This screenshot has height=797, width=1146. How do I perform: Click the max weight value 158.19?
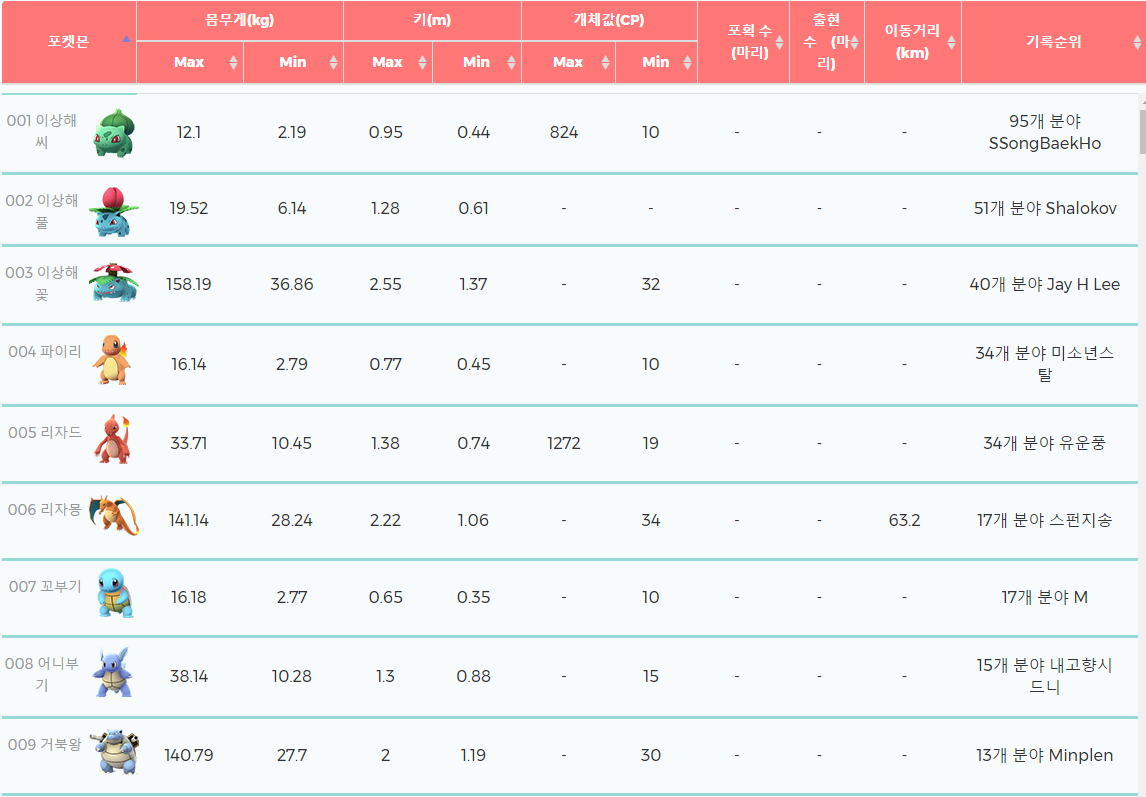click(x=189, y=284)
